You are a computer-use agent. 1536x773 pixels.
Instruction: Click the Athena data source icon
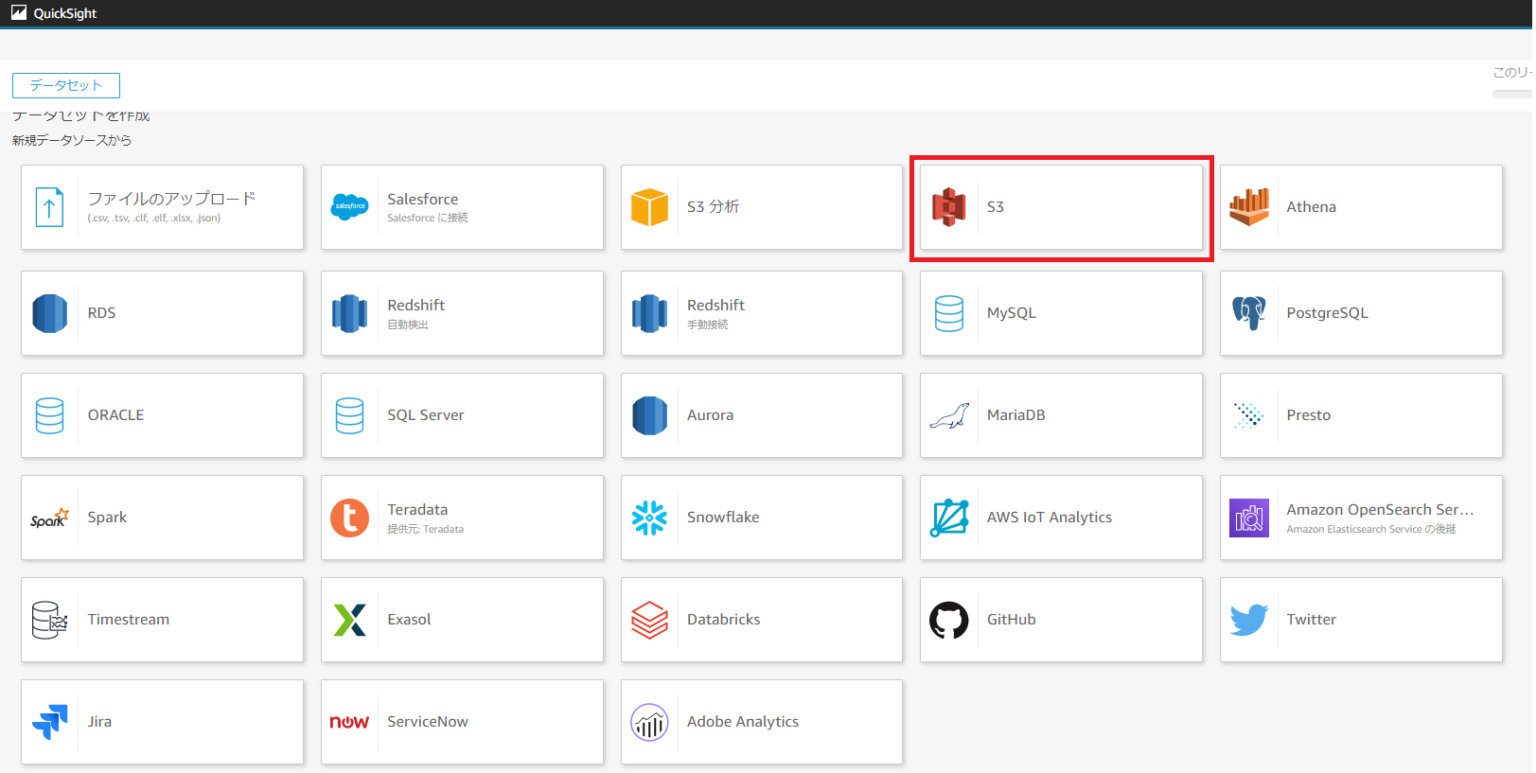click(1248, 207)
